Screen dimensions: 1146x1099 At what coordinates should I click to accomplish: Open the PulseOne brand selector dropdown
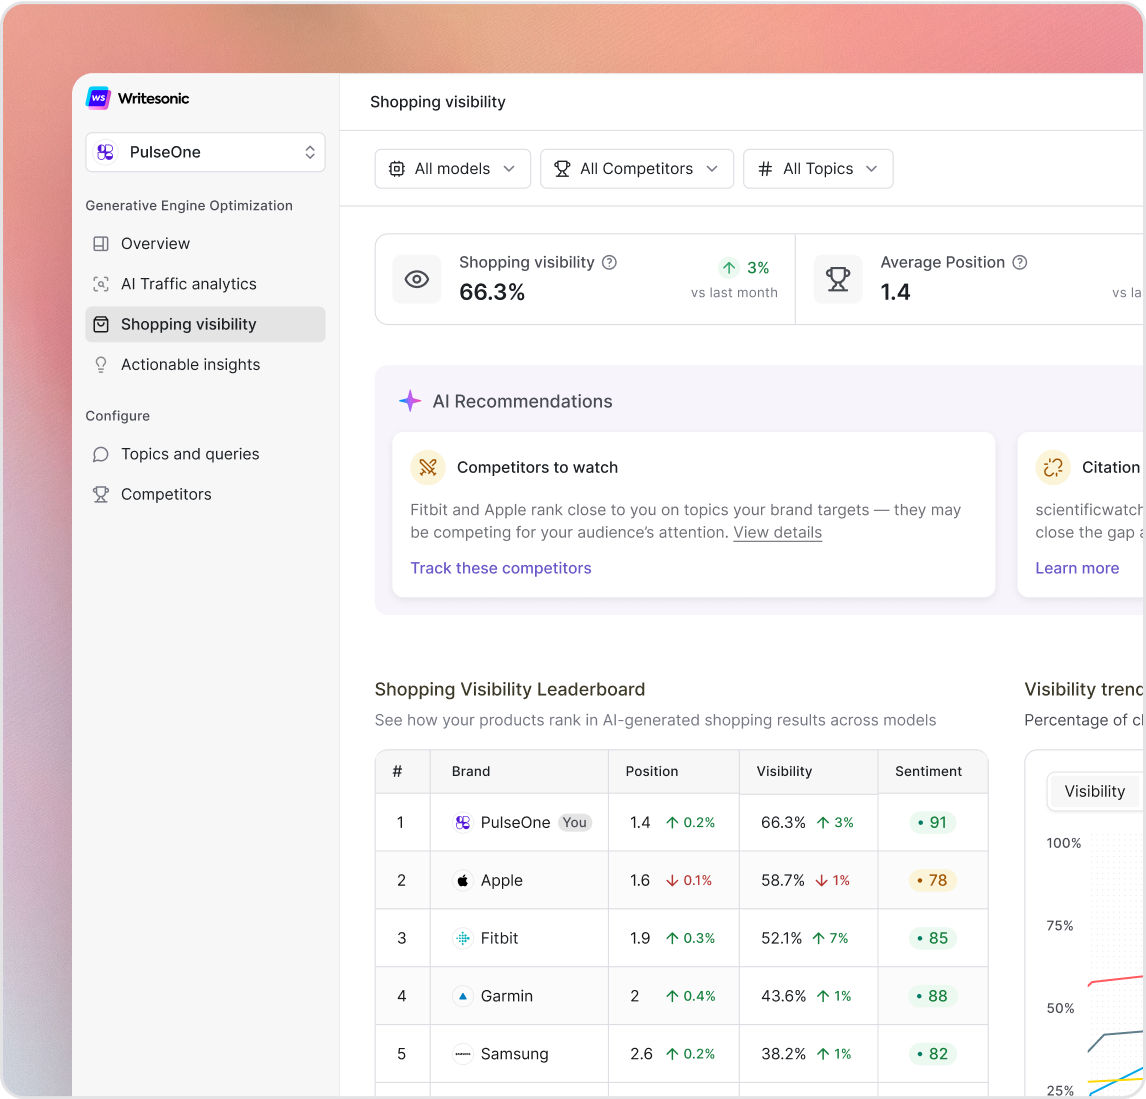205,152
